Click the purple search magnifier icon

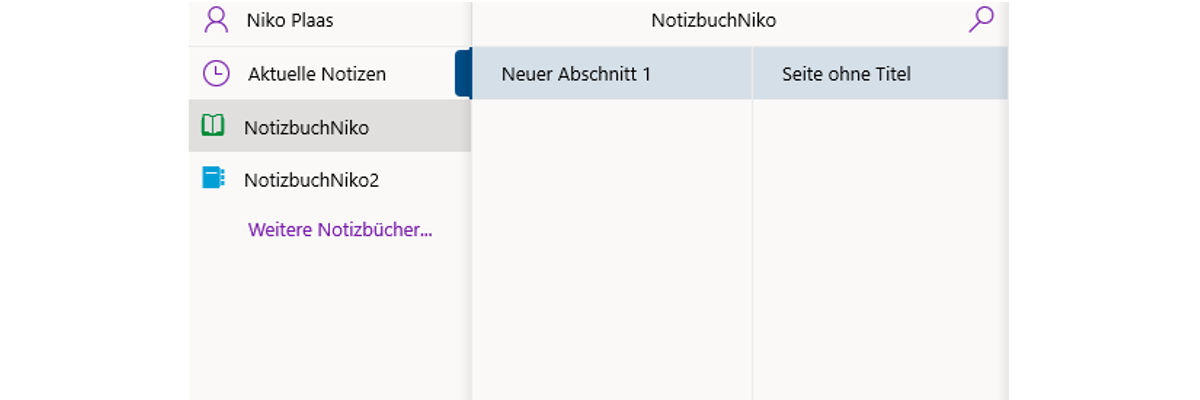pos(981,20)
